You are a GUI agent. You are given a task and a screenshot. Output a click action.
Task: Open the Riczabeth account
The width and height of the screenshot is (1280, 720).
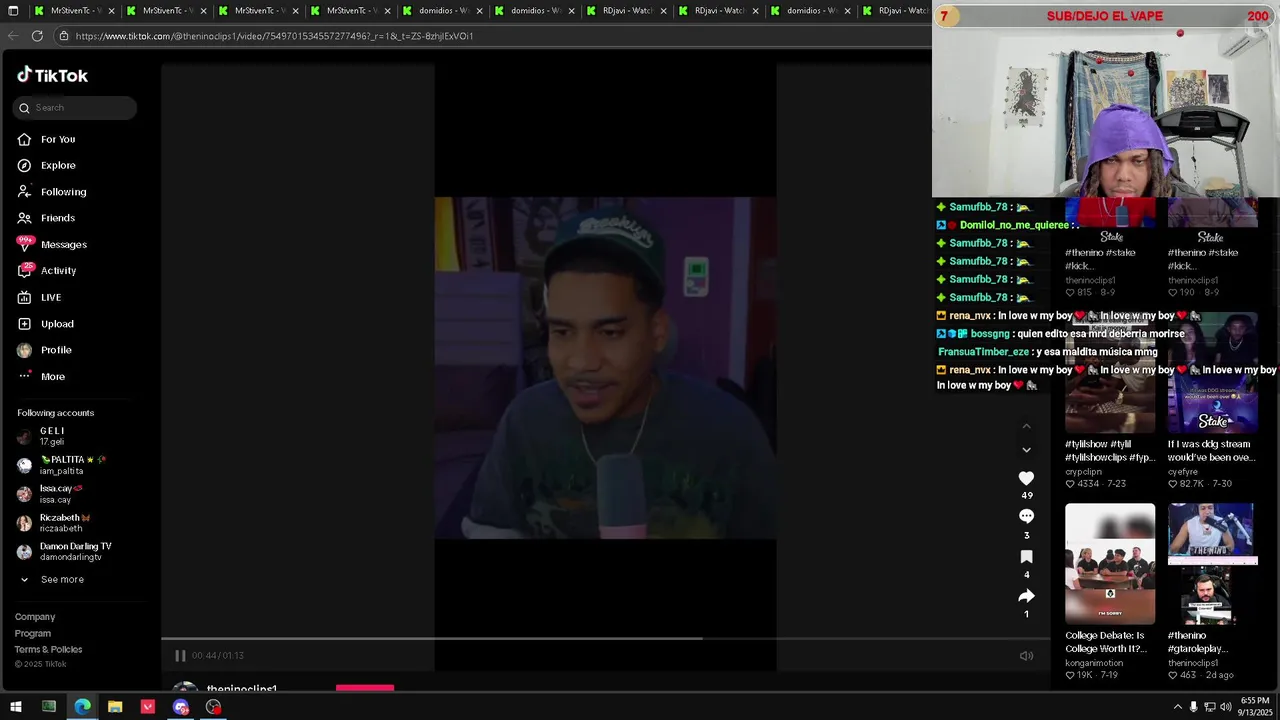tap(76, 523)
